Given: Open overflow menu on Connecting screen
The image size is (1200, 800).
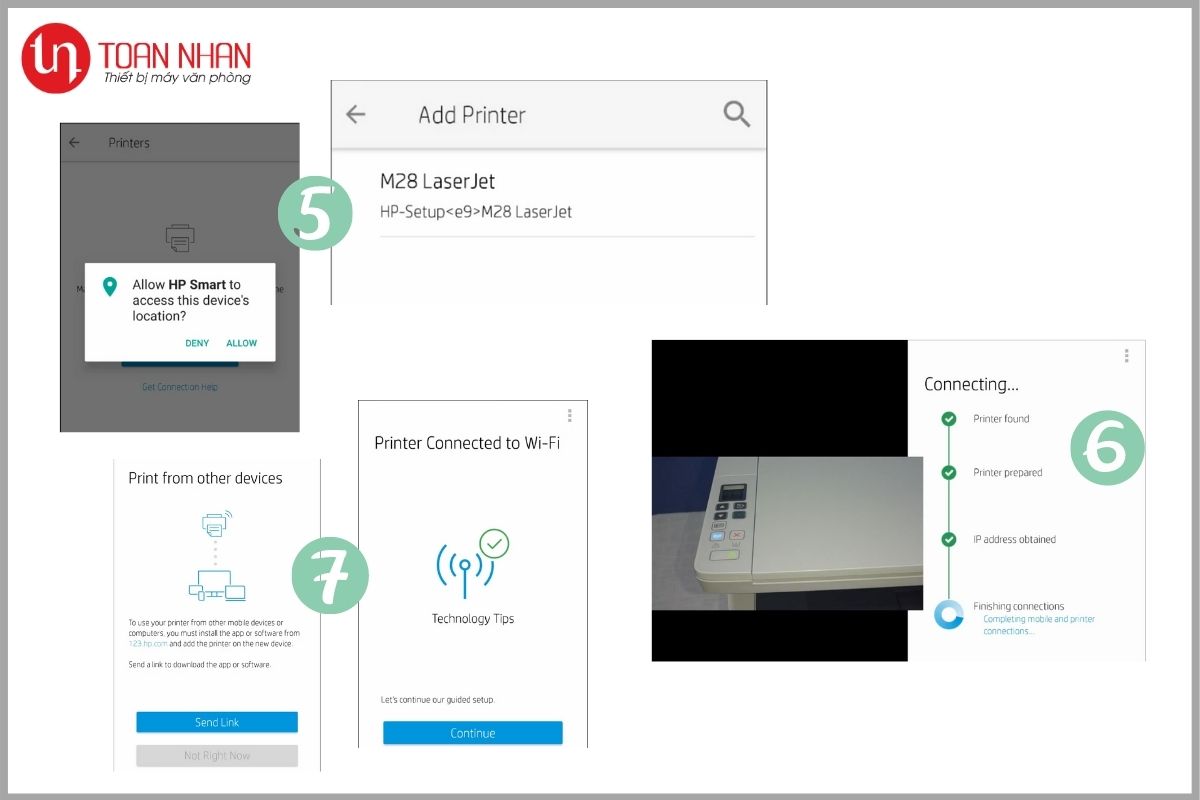Looking at the screenshot, I should [x=1127, y=355].
